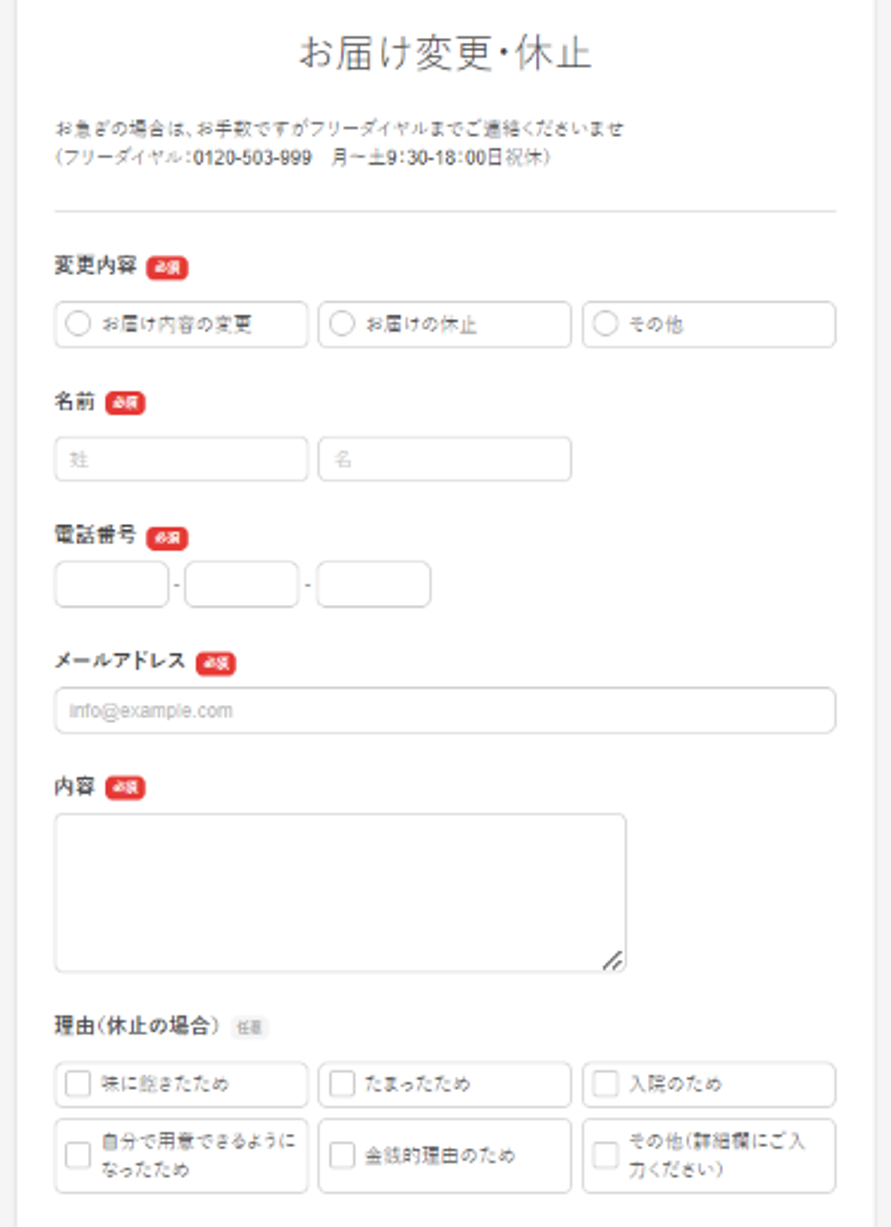
Task: Click the middle phone number box
Action: pyautogui.click(x=241, y=585)
